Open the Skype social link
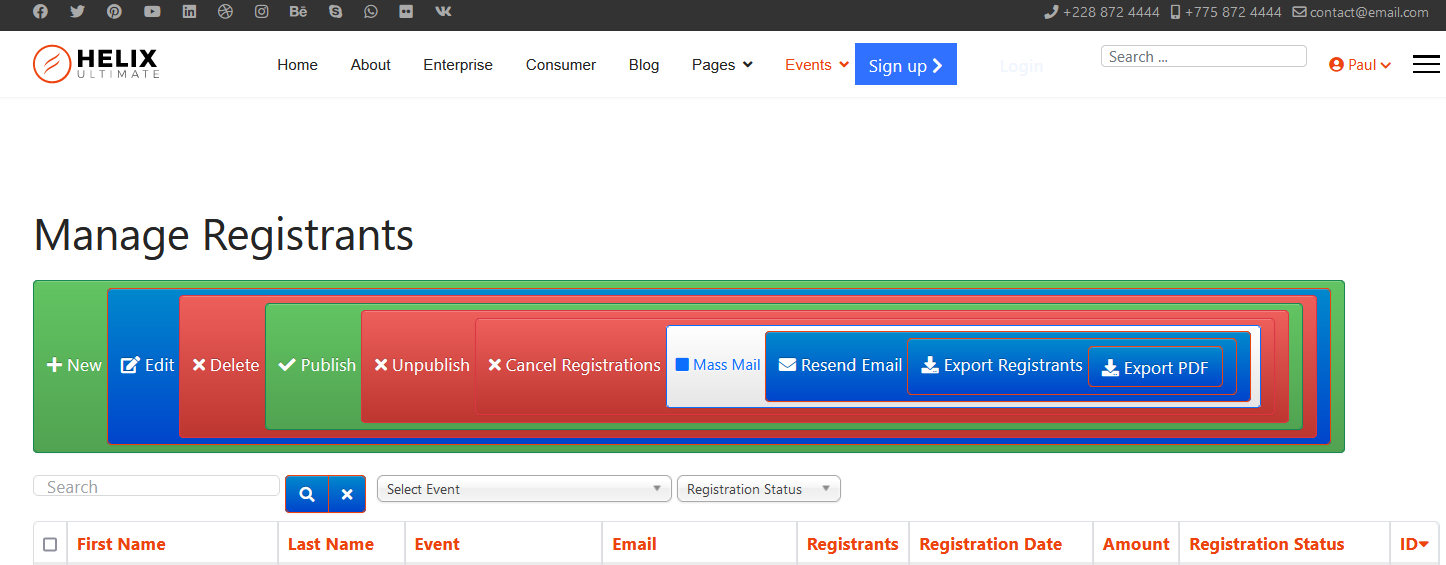Screen dimensions: 1446x565 pyautogui.click(x=335, y=12)
